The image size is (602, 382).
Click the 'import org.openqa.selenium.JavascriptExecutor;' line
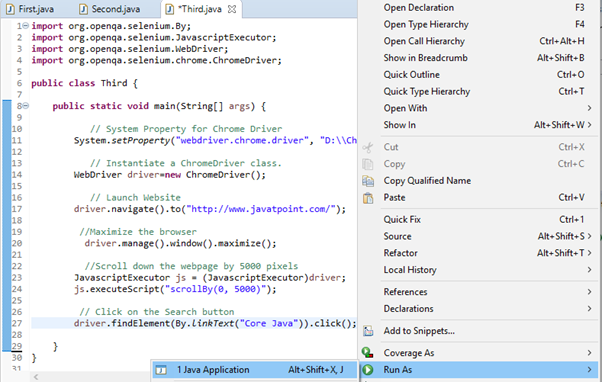point(154,38)
